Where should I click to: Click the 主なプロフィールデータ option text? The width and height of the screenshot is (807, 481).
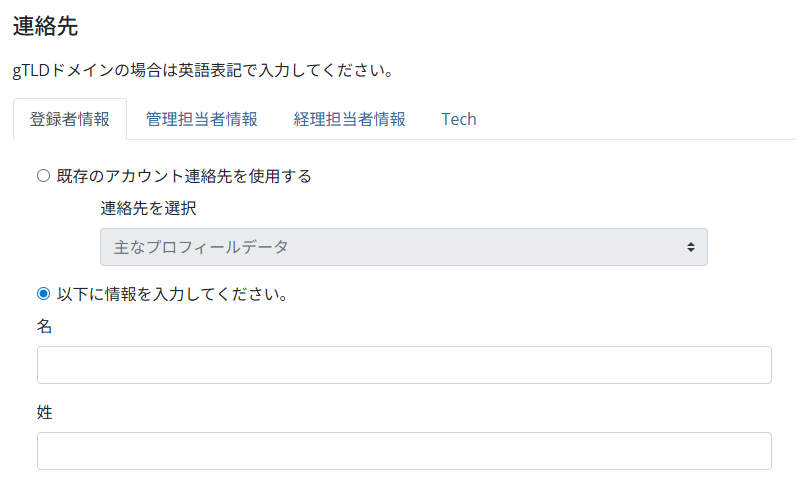click(201, 247)
